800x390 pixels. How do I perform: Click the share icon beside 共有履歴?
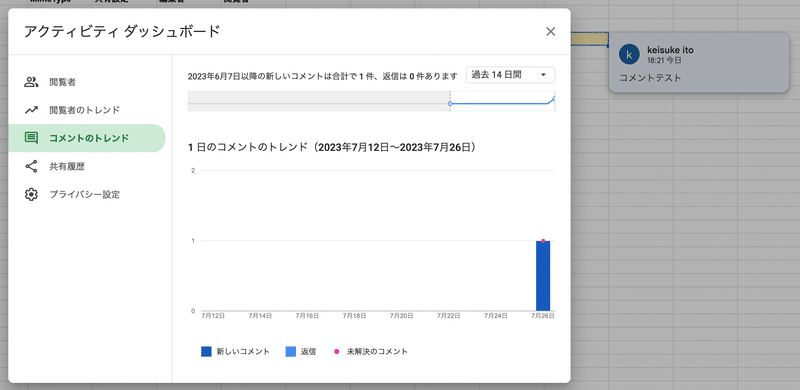pyautogui.click(x=31, y=166)
